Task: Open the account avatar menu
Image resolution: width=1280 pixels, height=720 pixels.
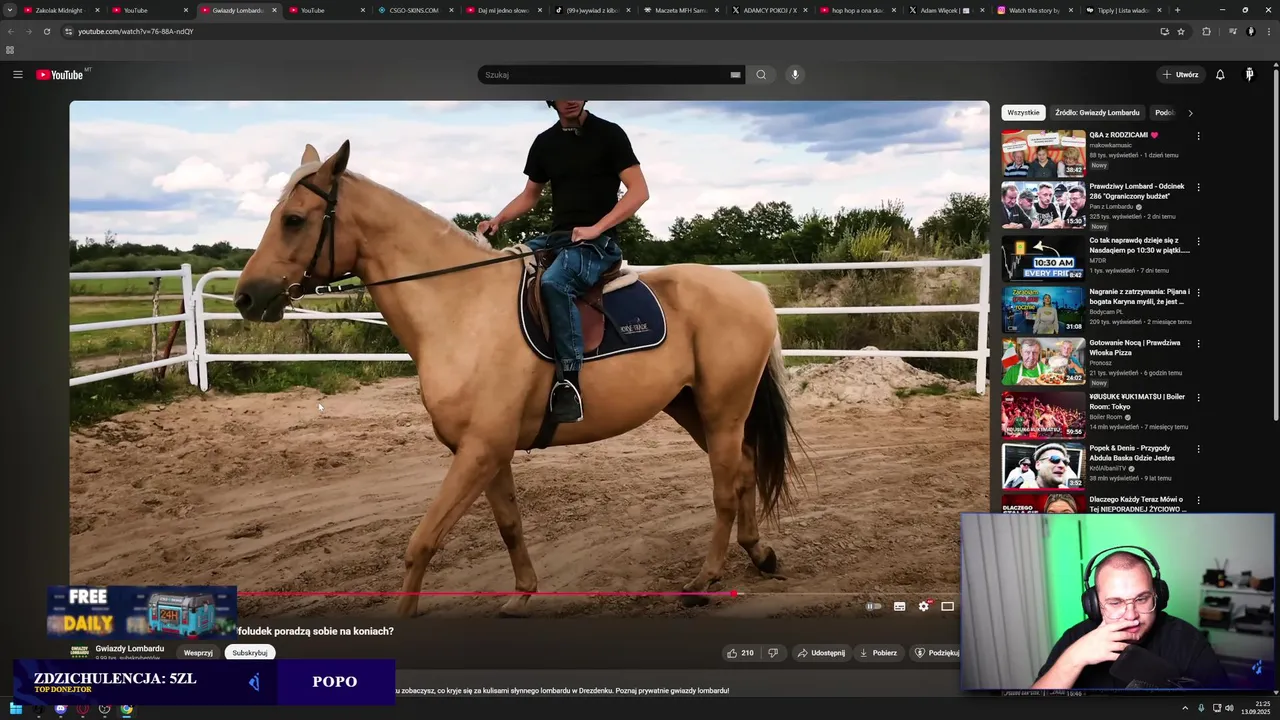Action: point(1249,75)
